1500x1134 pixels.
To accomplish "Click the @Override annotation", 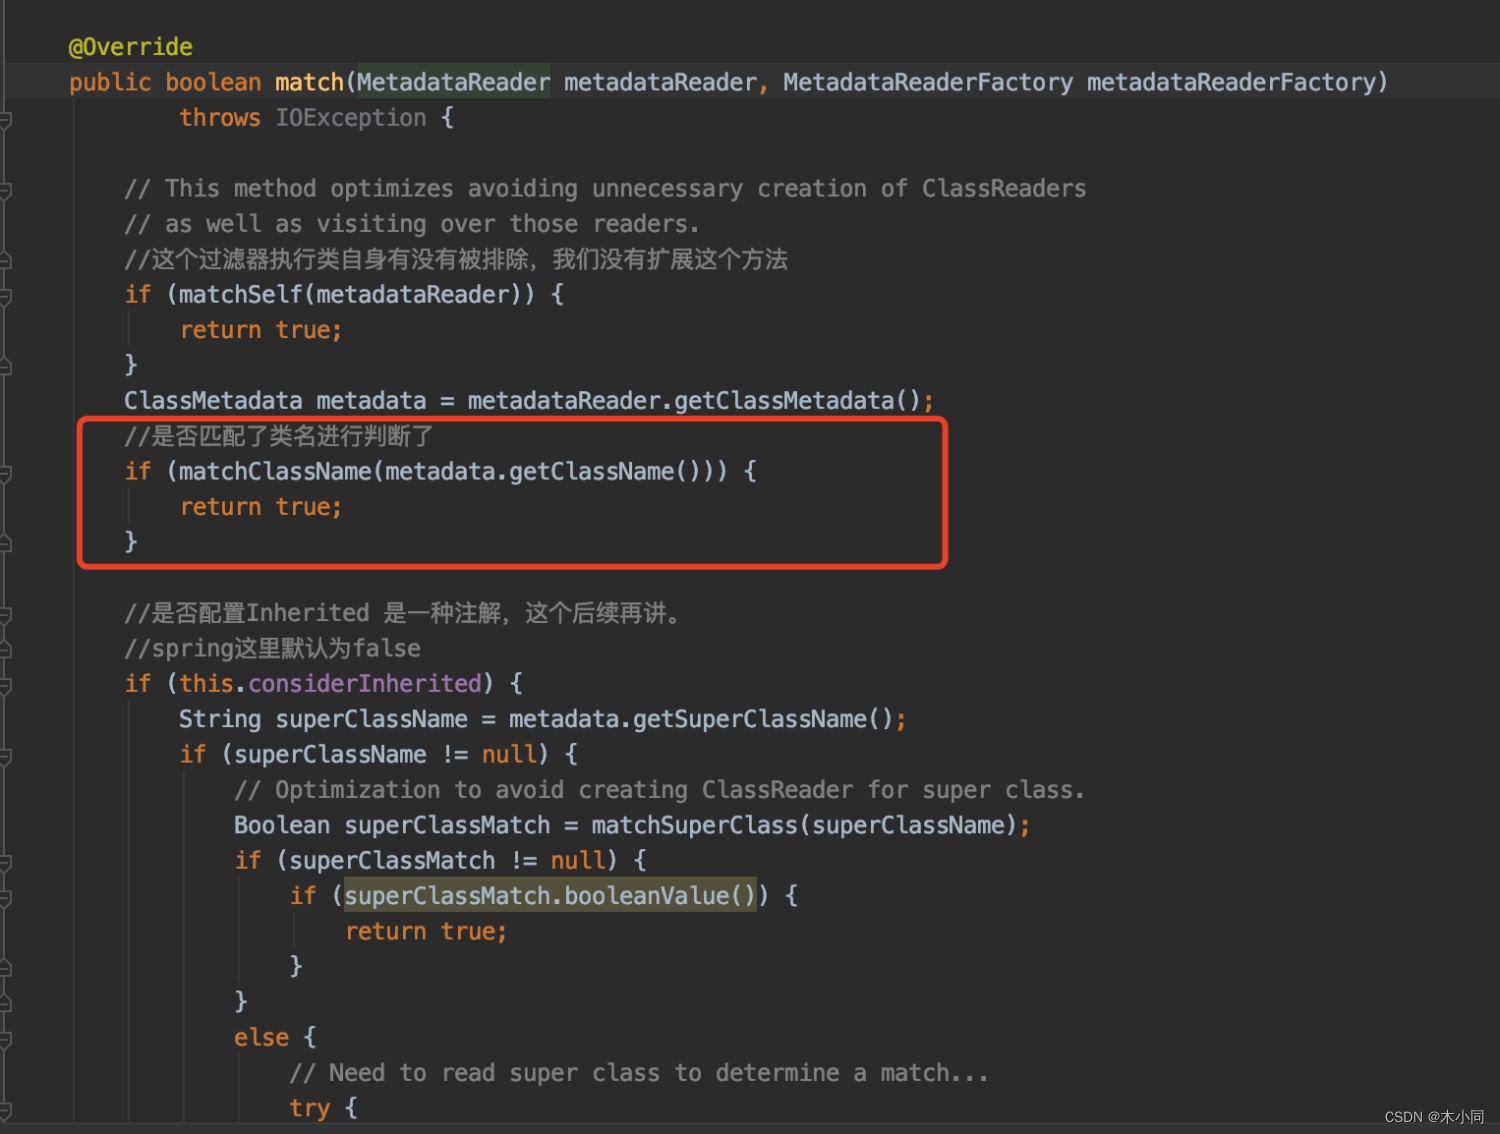I will pyautogui.click(x=130, y=47).
